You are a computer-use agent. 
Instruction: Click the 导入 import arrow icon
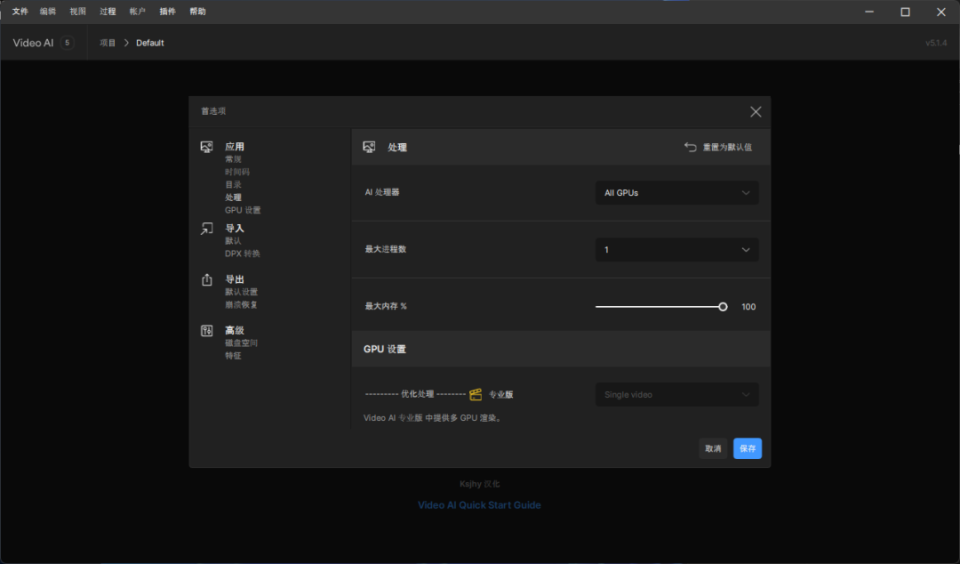click(x=207, y=228)
